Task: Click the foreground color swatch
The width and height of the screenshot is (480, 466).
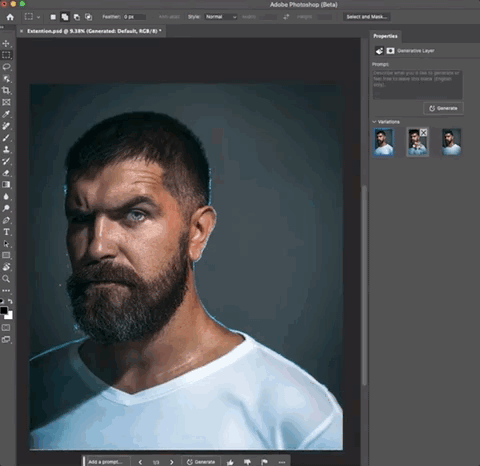Action: 4,310
